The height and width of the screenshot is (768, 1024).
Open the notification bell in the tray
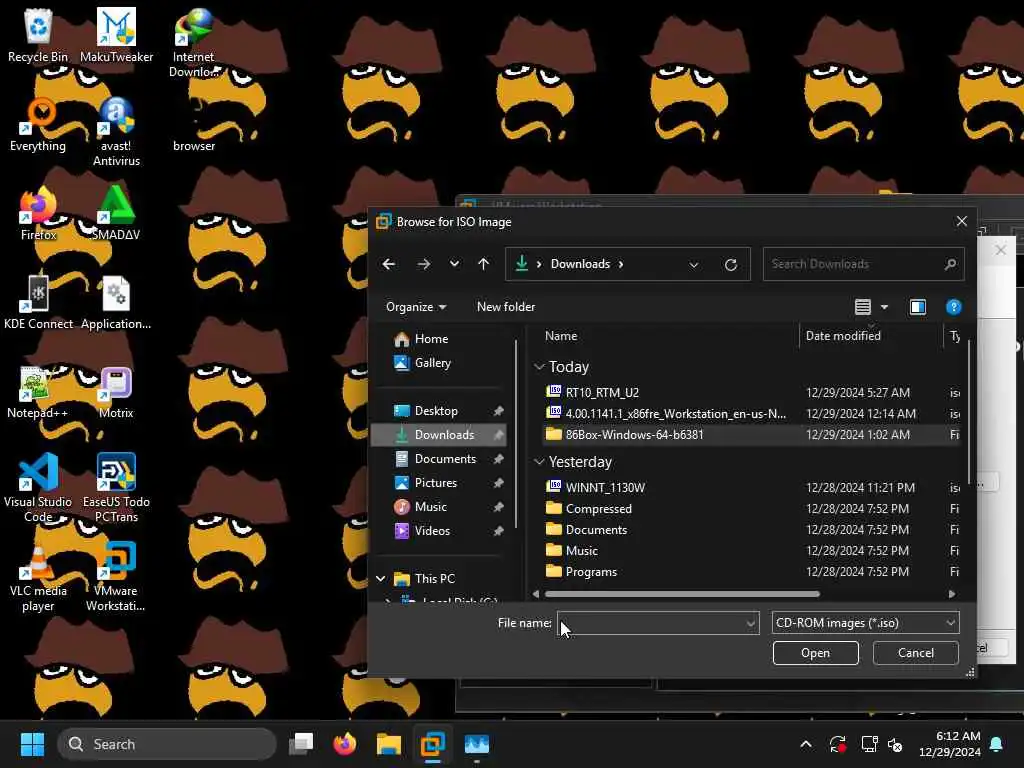[x=997, y=744]
